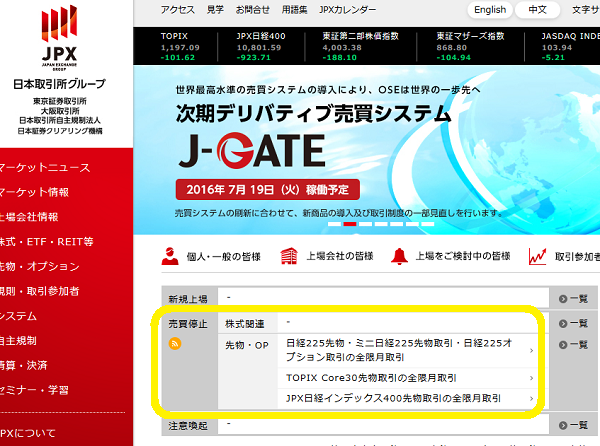
Task: Select the last banner slide indicator
Action: [x=428, y=224]
